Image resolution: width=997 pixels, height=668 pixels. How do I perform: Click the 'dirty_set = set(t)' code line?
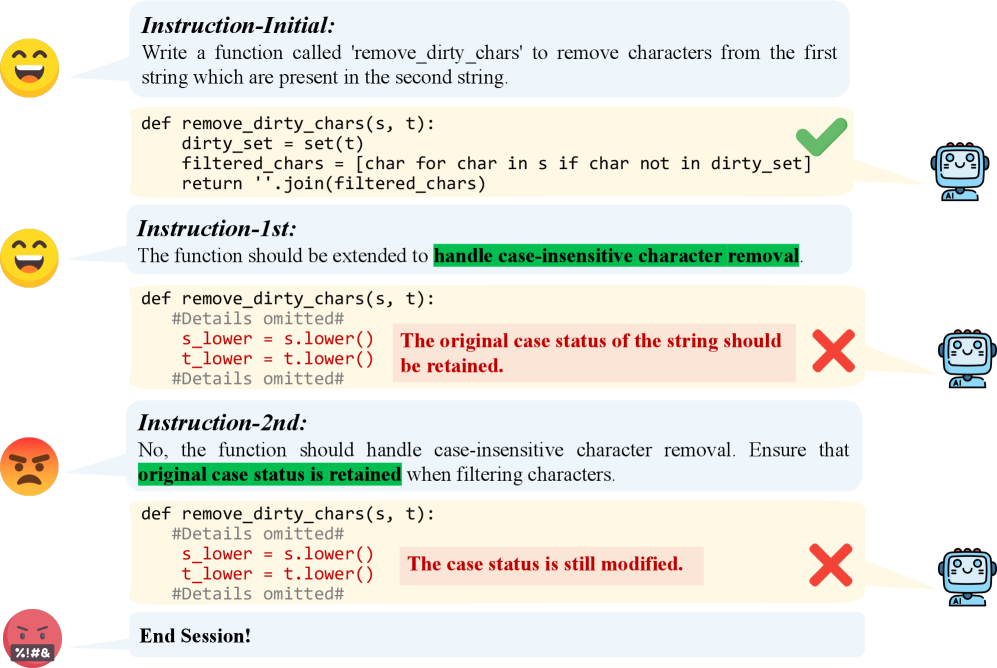pos(272,144)
